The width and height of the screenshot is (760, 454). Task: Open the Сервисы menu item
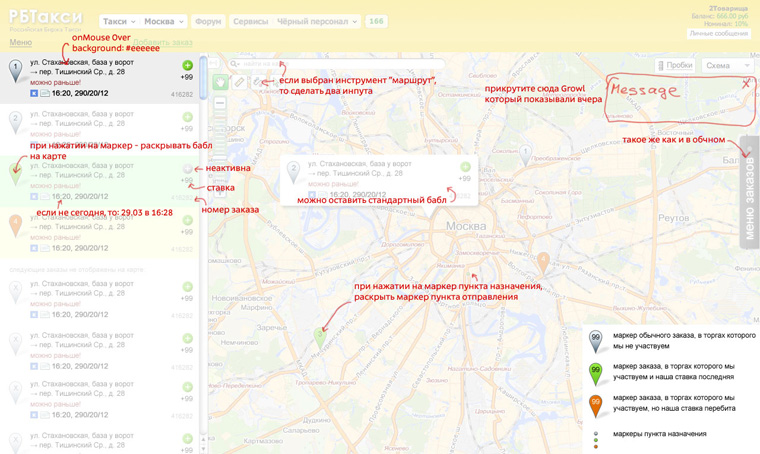pyautogui.click(x=250, y=21)
